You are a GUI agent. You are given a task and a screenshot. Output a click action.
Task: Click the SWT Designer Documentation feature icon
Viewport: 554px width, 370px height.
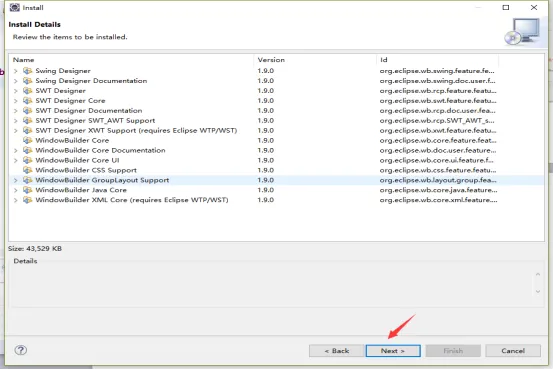[x=28, y=110]
